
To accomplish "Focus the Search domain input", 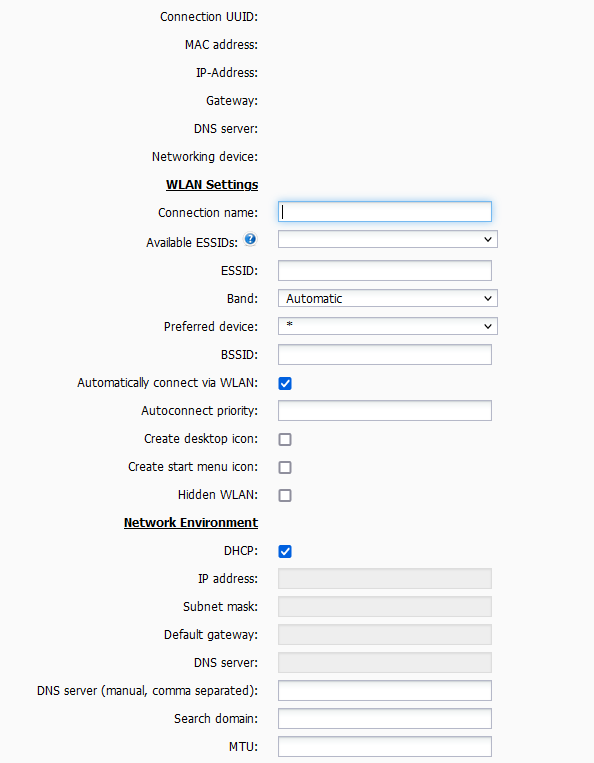I will (x=385, y=719).
